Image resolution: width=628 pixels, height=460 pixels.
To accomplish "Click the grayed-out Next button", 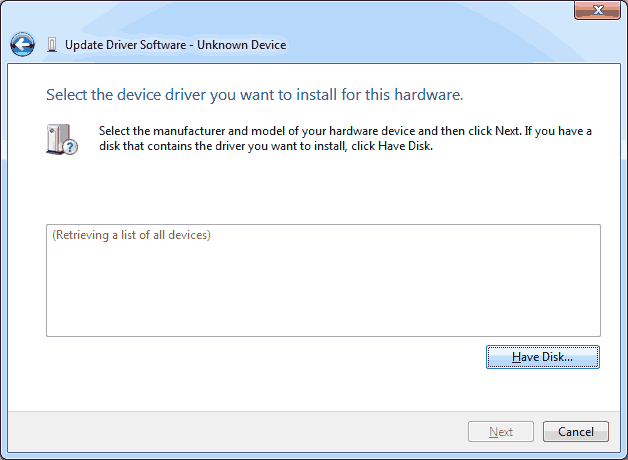I will [501, 432].
